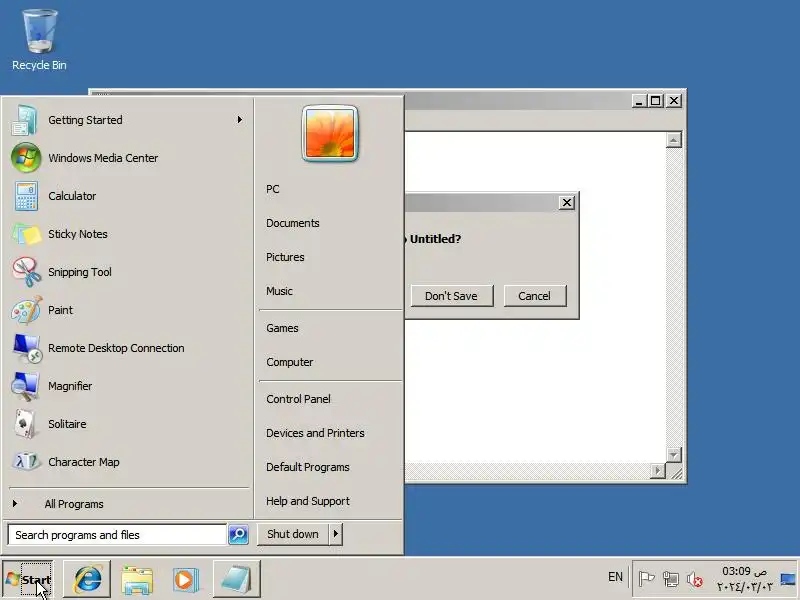
Task: Open Windows Media Player on taskbar
Action: [186, 579]
